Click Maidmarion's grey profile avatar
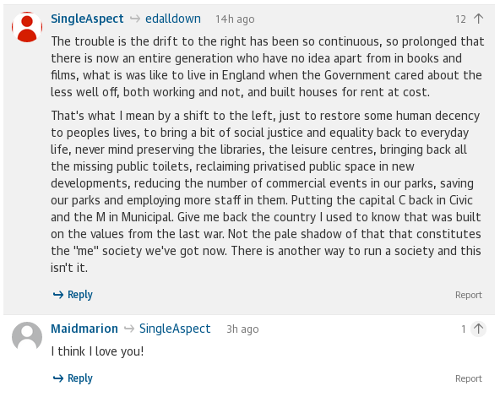Screen dimensions: 500x397 [x=27, y=337]
